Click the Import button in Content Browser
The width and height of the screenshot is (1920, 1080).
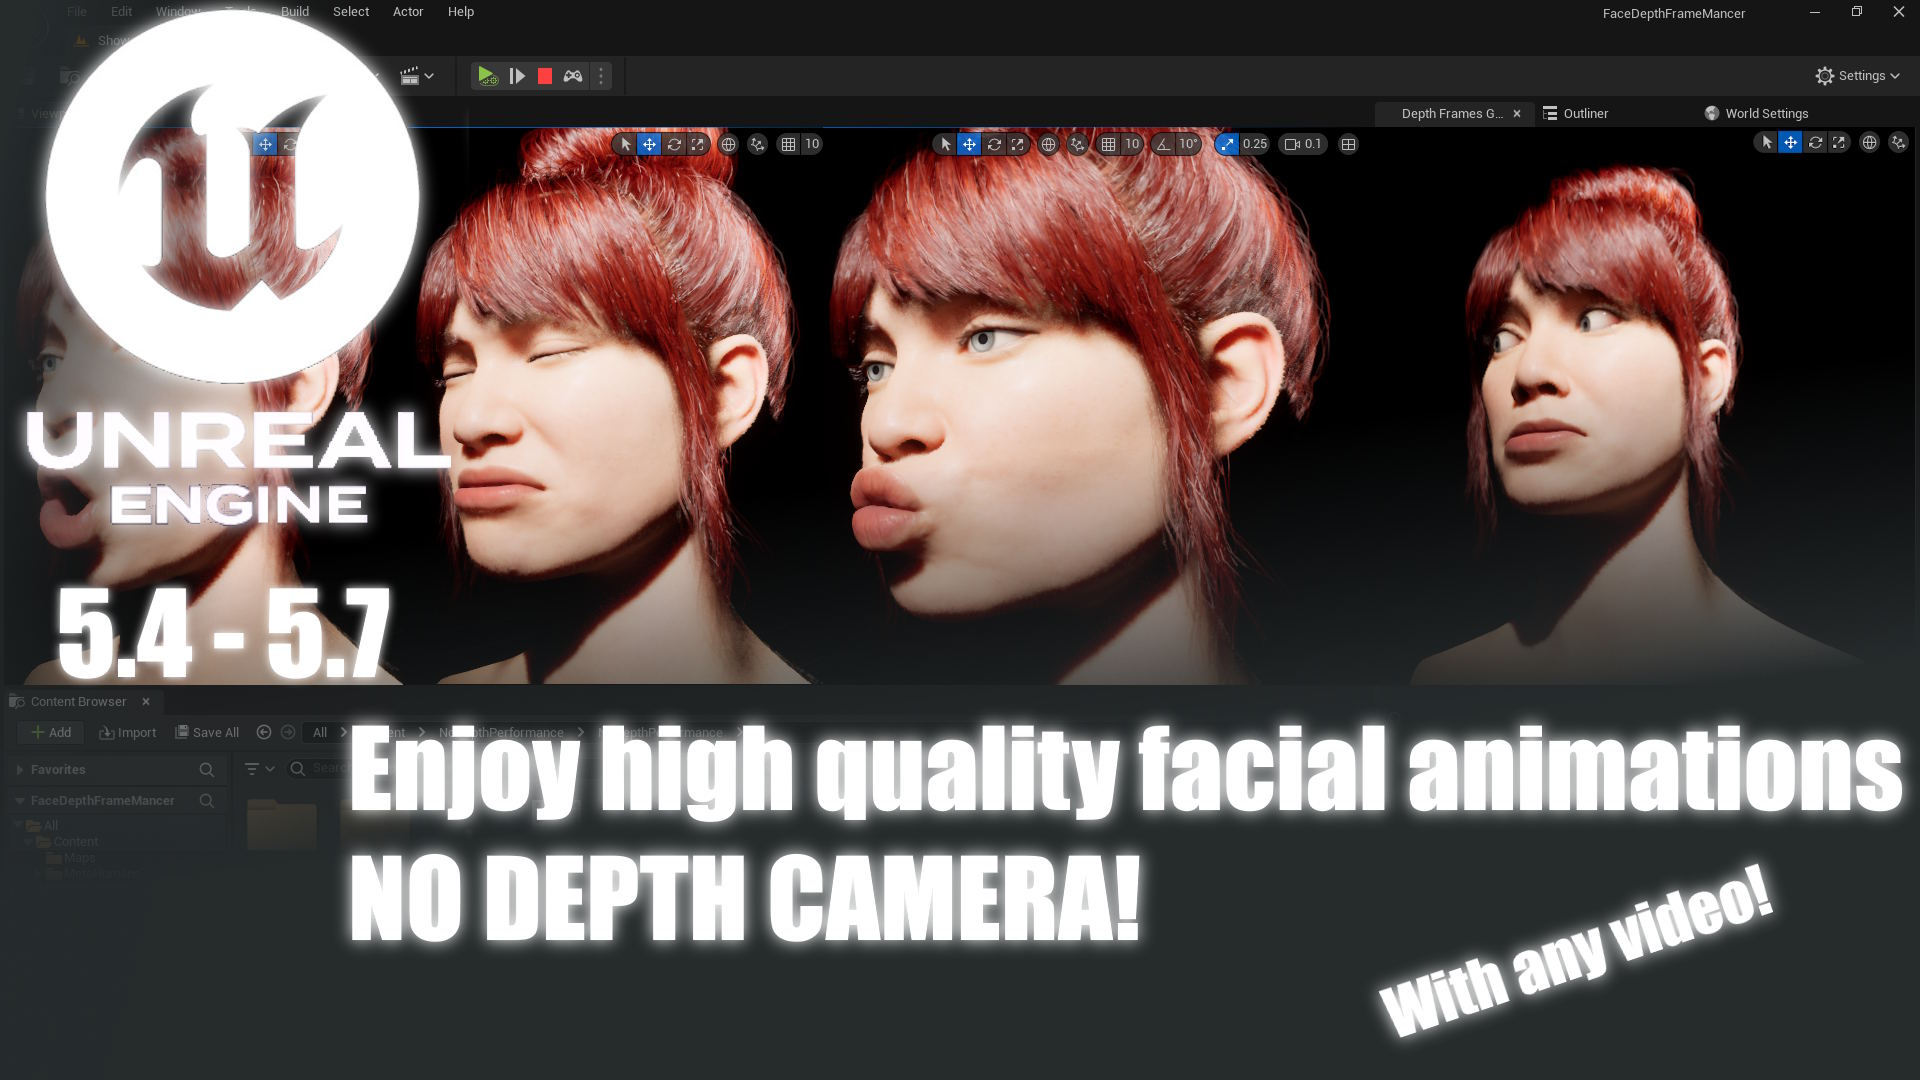[127, 732]
